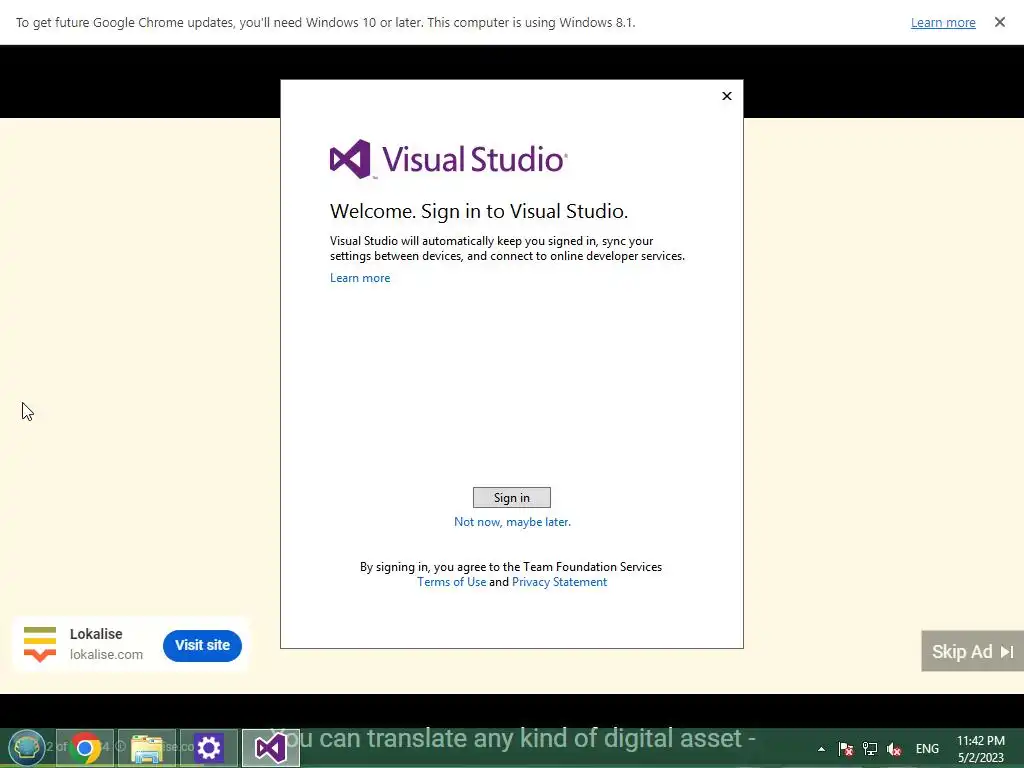Open the gear settings app in taskbar

(x=209, y=748)
